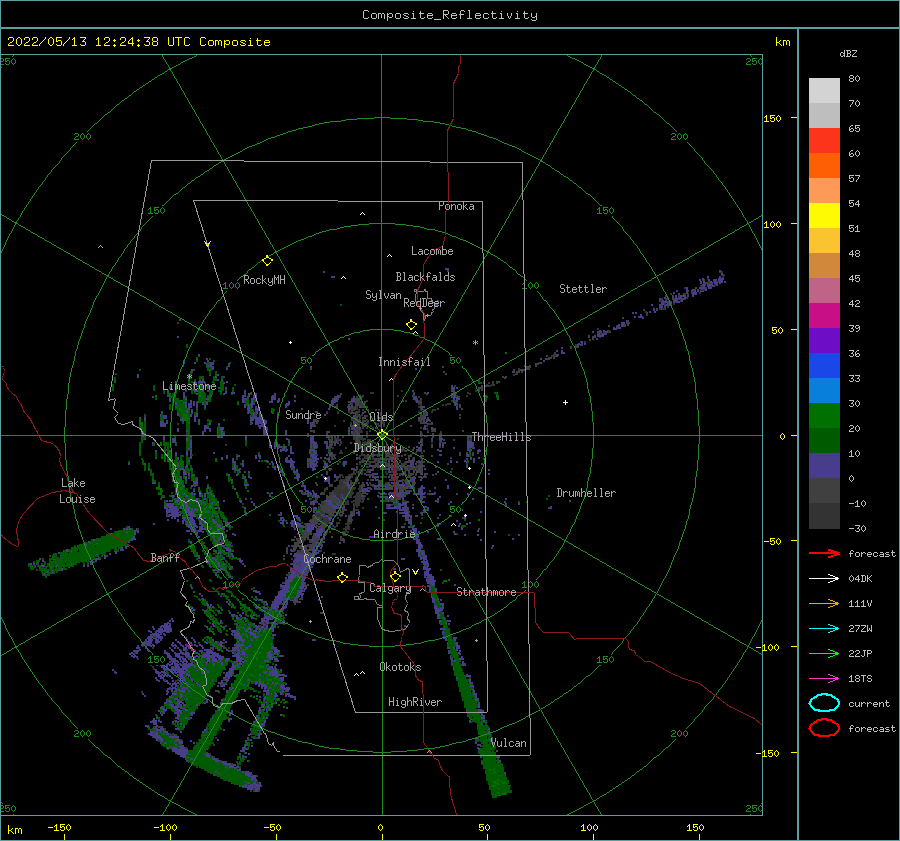Click the green 30 dBZ color swatch
Image resolution: width=900 pixels, height=841 pixels.
point(824,416)
